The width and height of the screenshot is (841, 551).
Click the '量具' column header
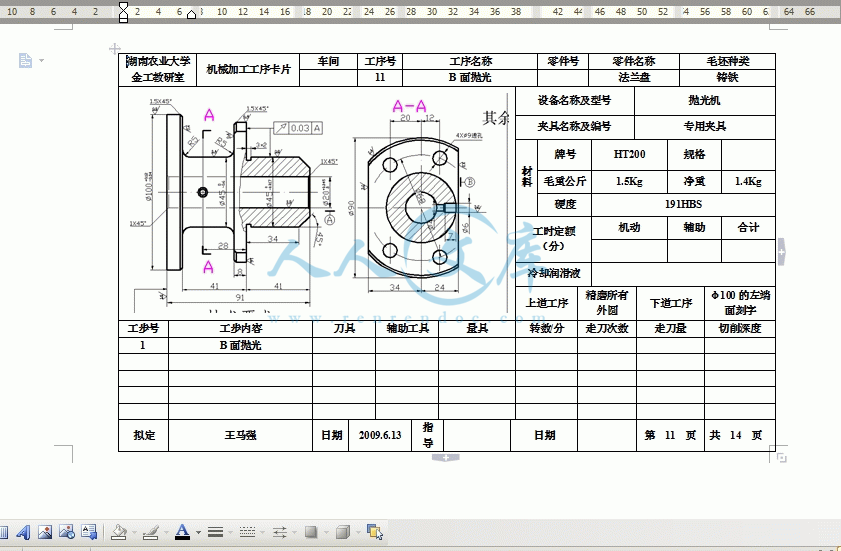(477, 329)
